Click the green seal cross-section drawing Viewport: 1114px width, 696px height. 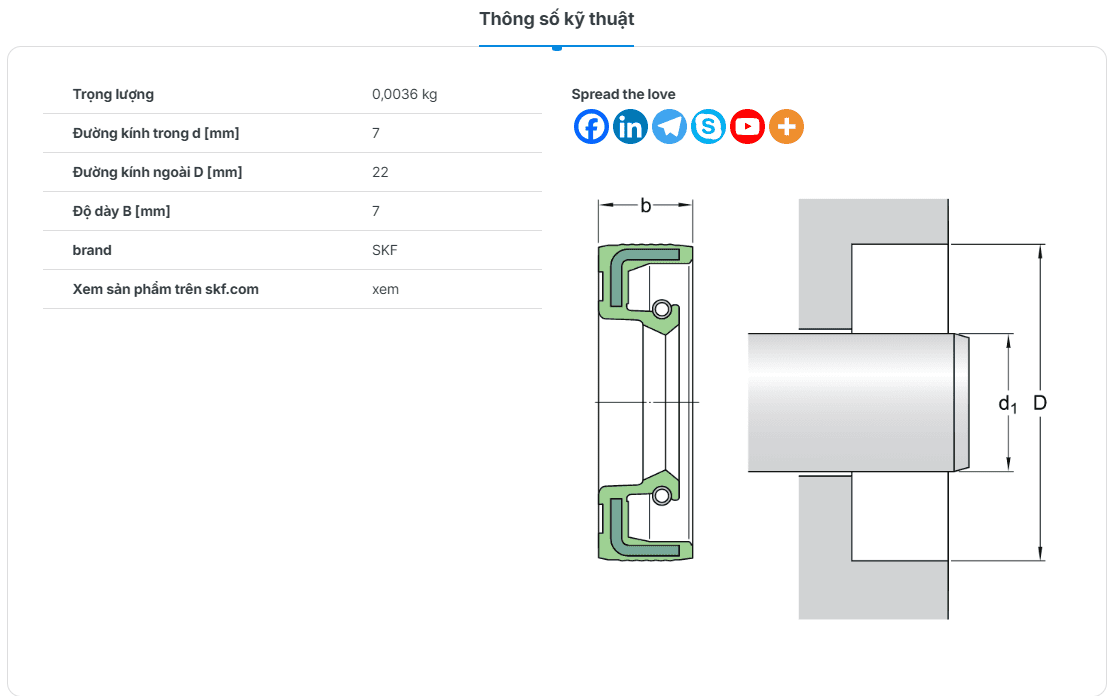pos(645,400)
